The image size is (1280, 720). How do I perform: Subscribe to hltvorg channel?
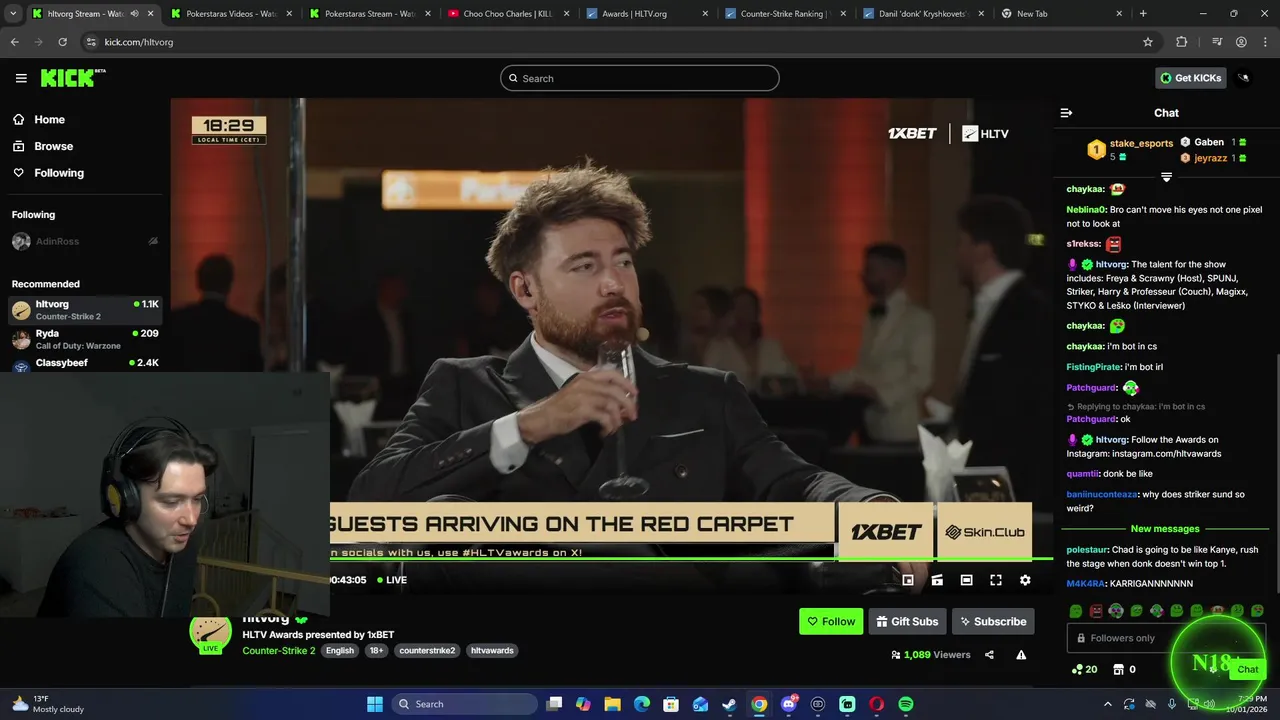pyautogui.click(x=993, y=621)
